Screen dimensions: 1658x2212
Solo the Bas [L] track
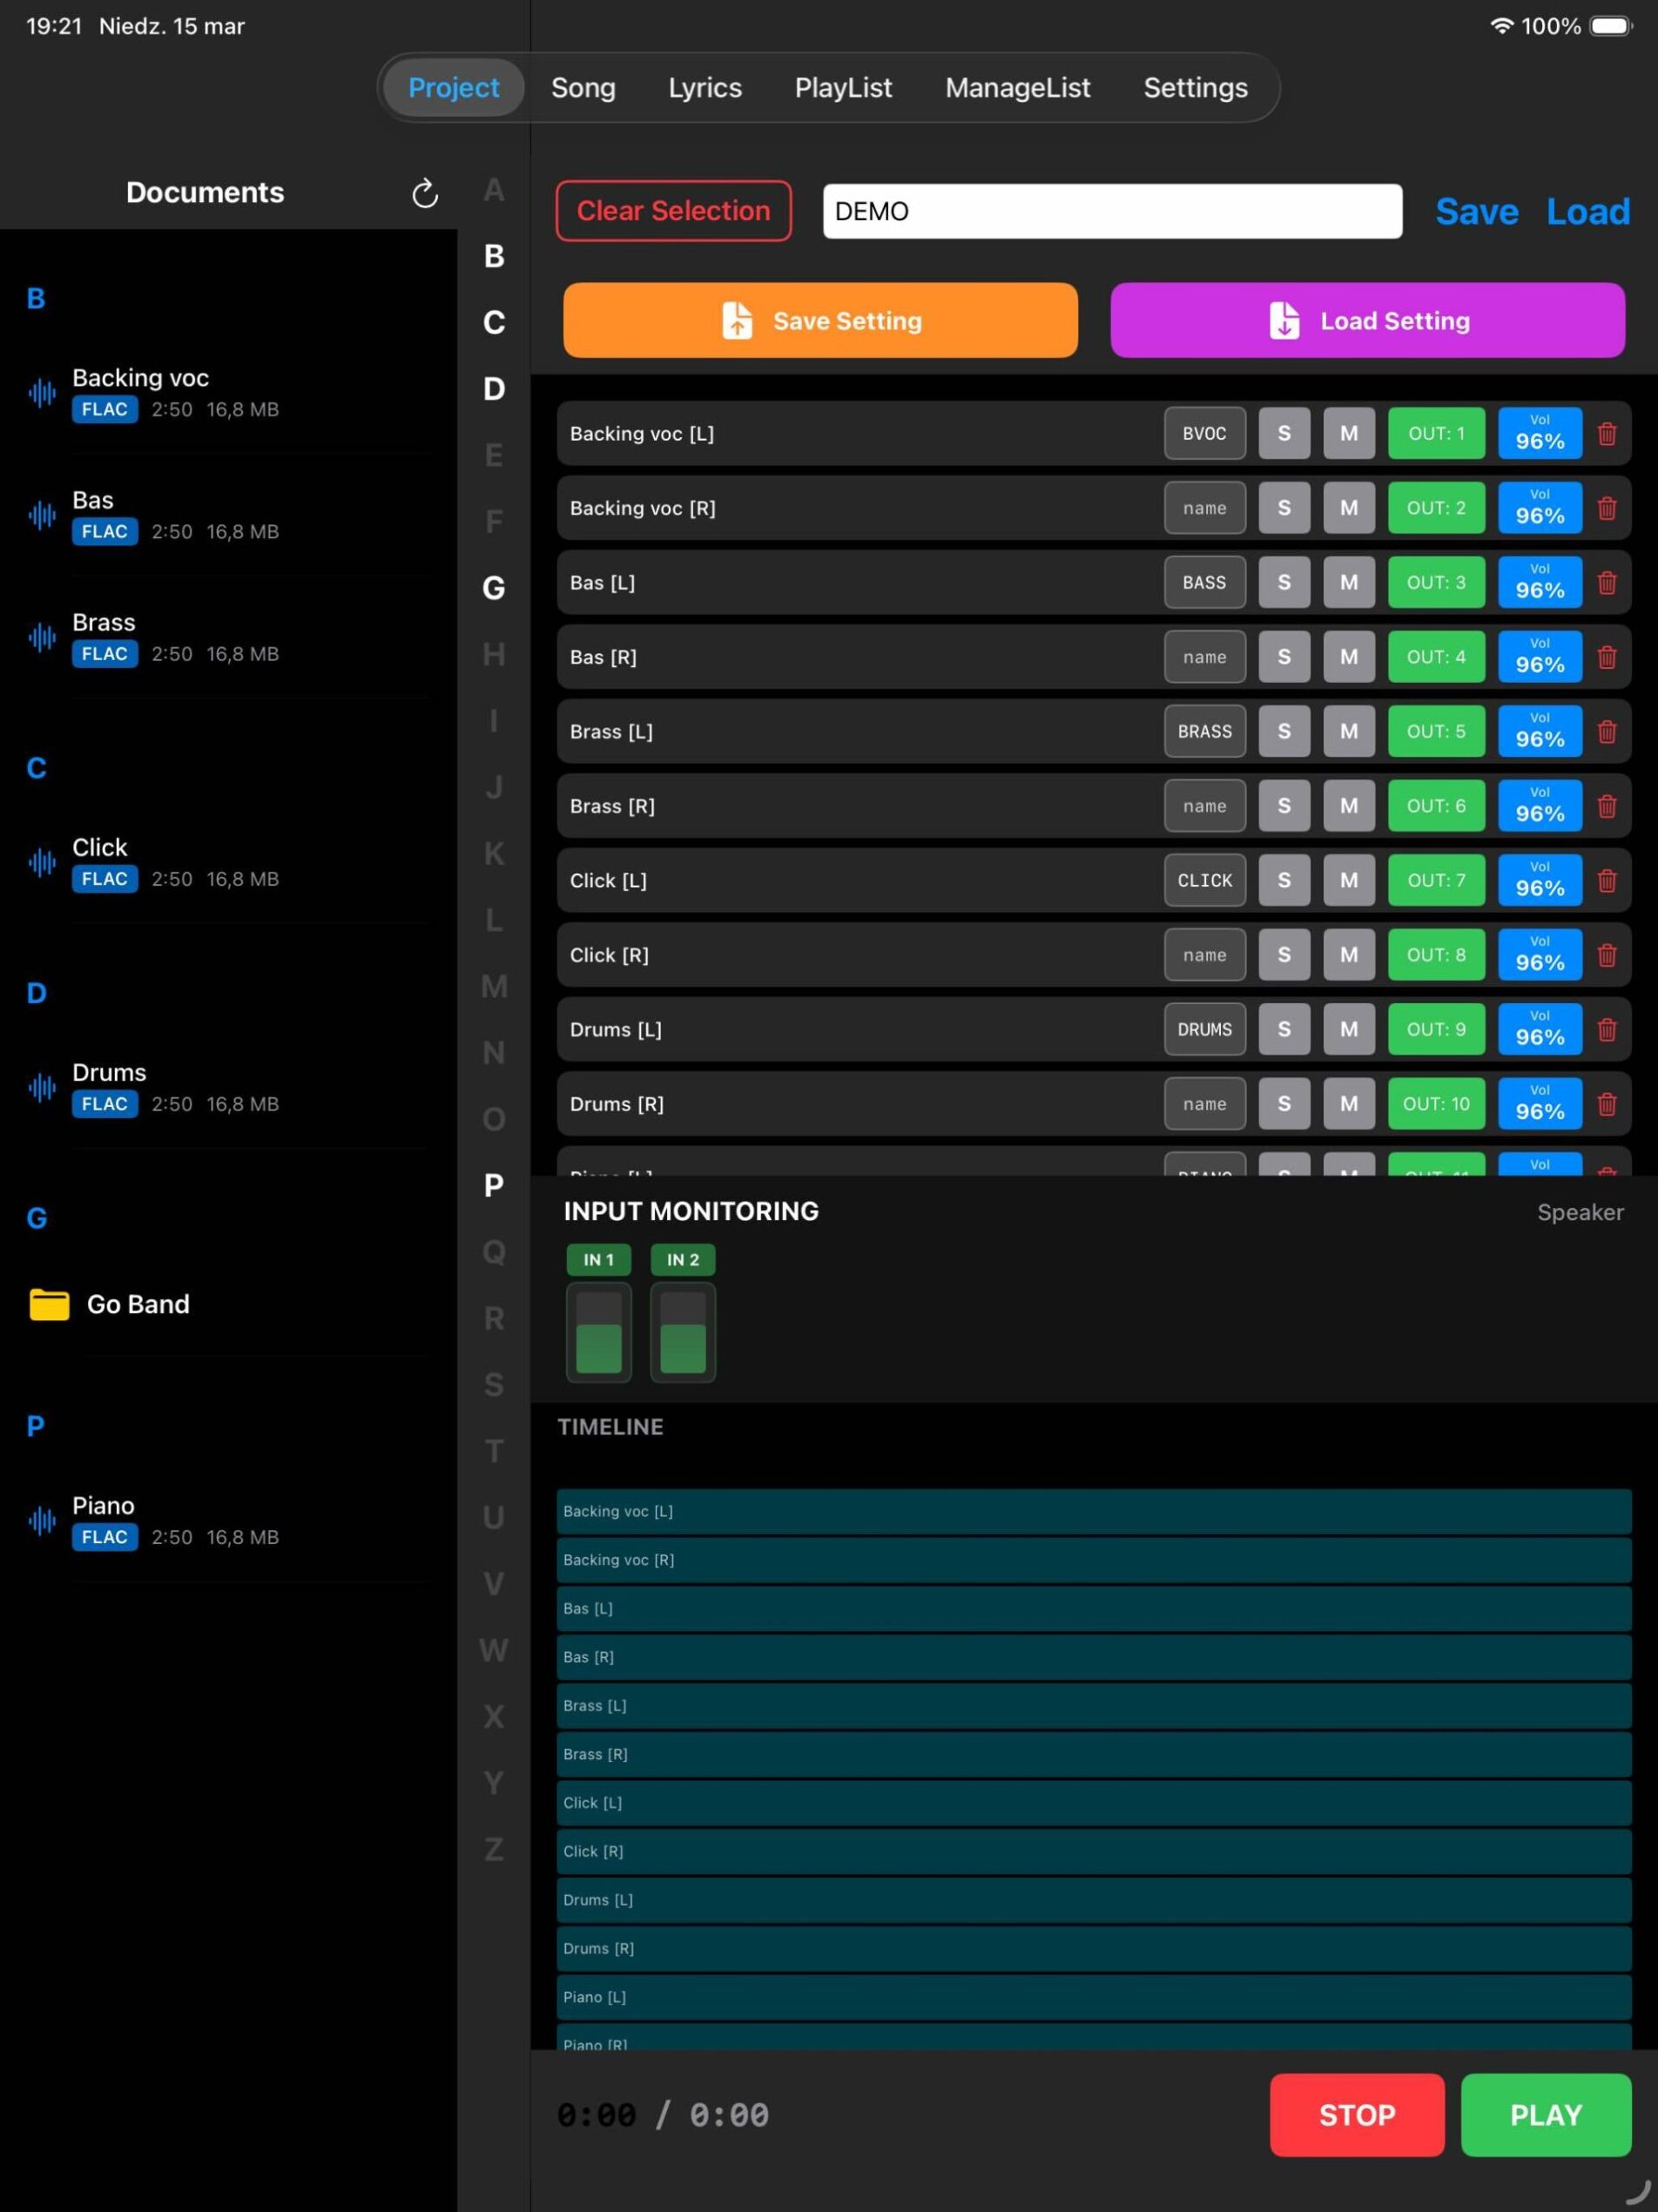1284,582
